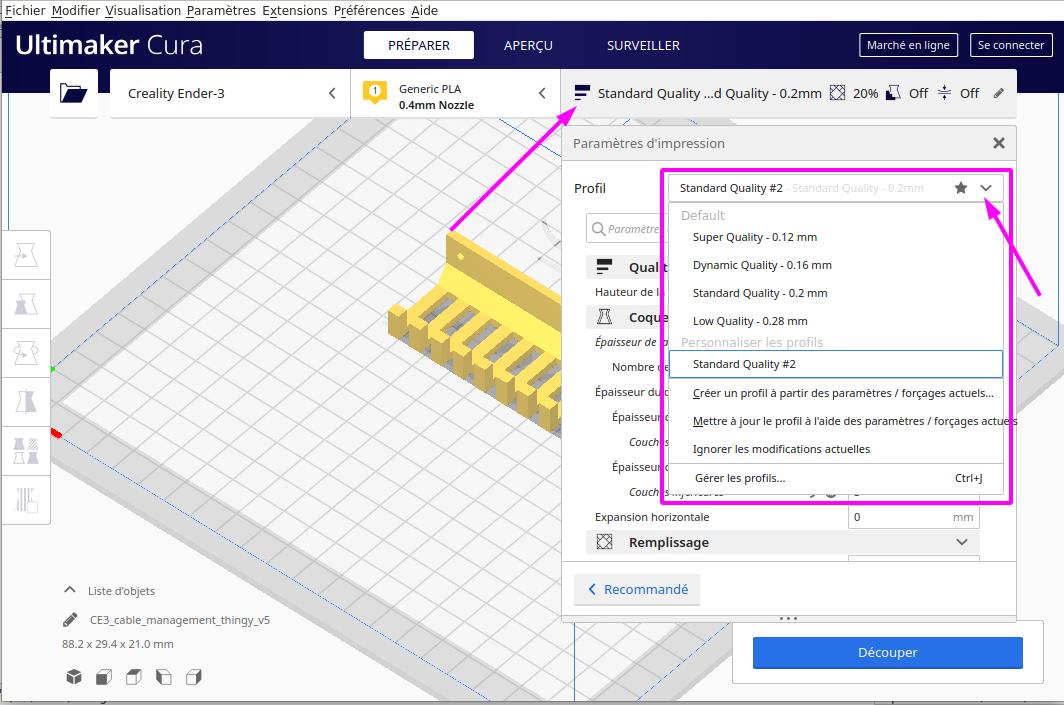Select the Mirror tool in left toolbar
This screenshot has height=705, width=1064.
tap(26, 402)
